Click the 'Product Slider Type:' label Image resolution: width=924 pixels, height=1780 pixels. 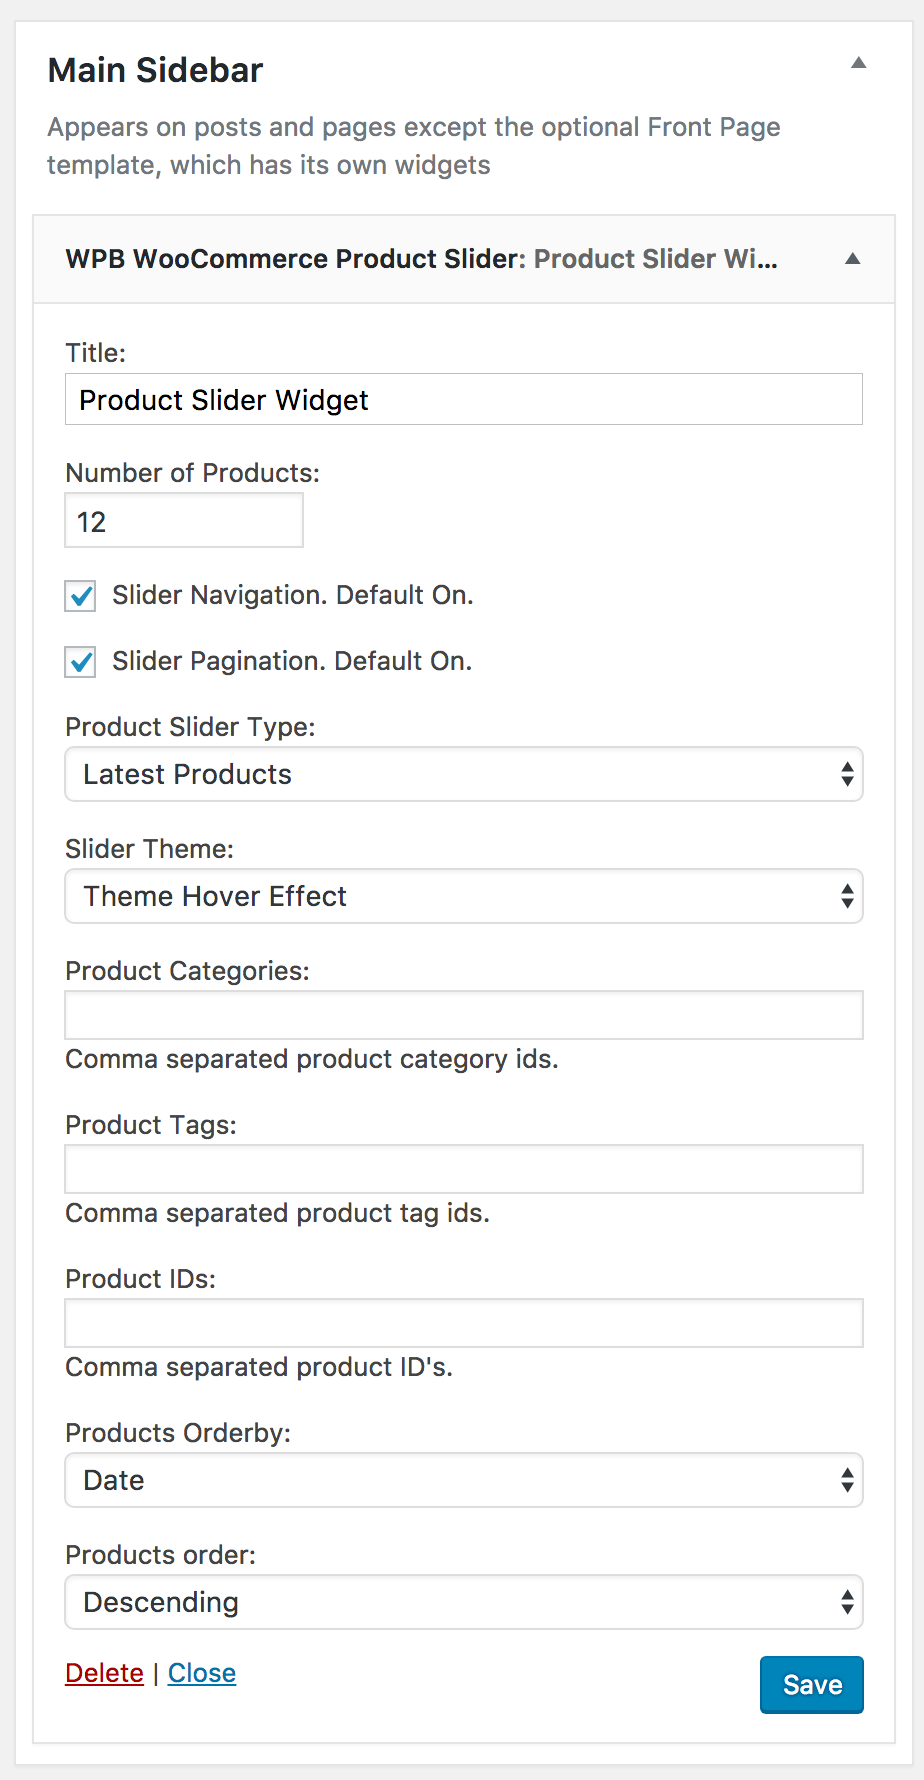(190, 727)
